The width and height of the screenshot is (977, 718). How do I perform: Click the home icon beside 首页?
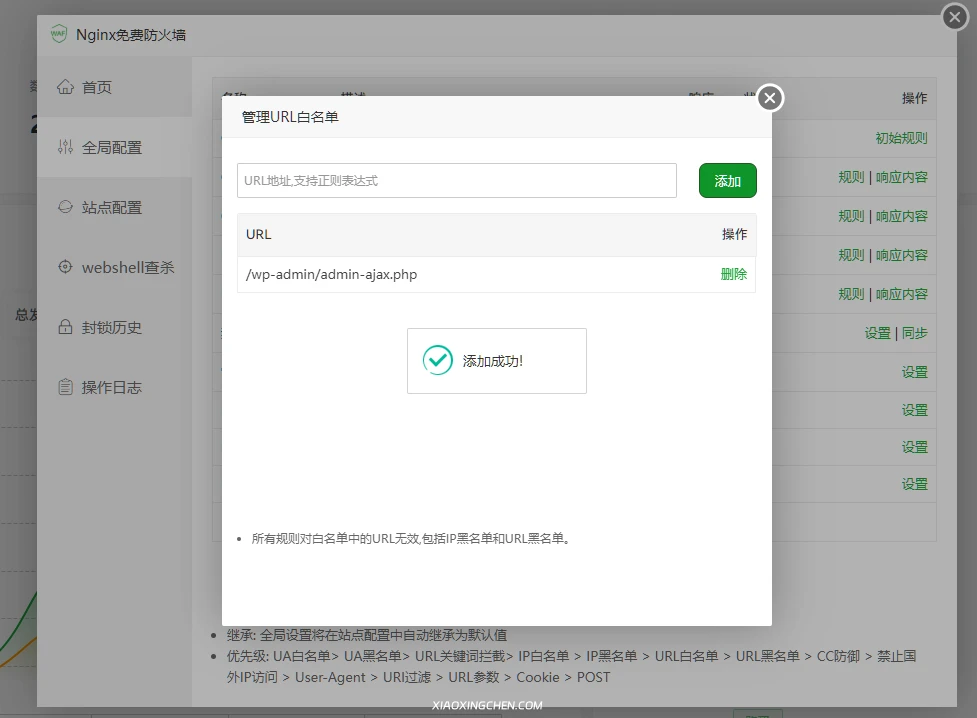tap(66, 87)
